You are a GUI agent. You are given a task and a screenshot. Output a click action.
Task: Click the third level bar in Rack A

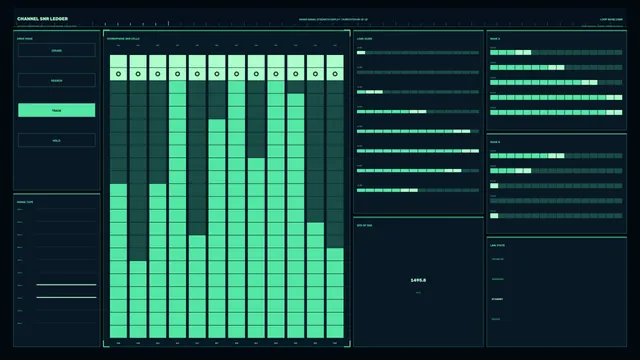[x=556, y=82]
